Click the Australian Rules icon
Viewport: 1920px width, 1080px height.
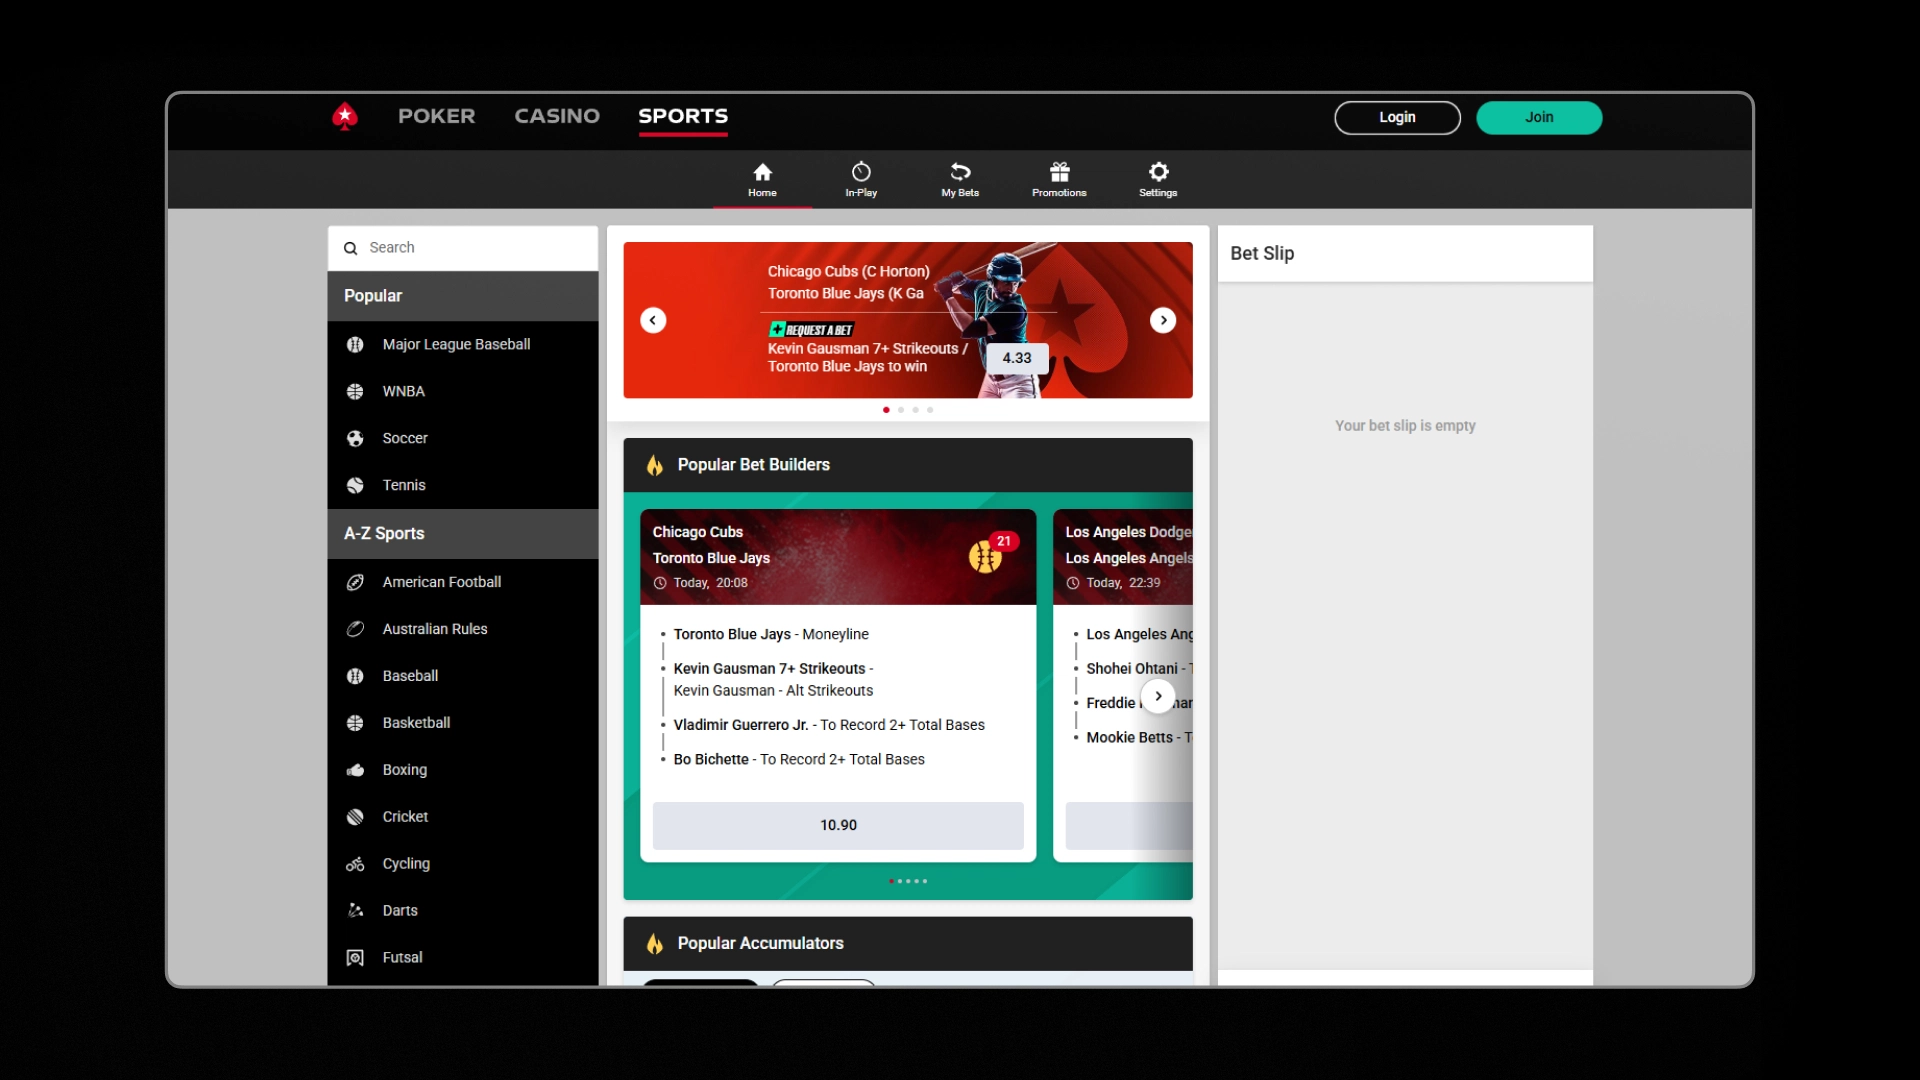355,629
